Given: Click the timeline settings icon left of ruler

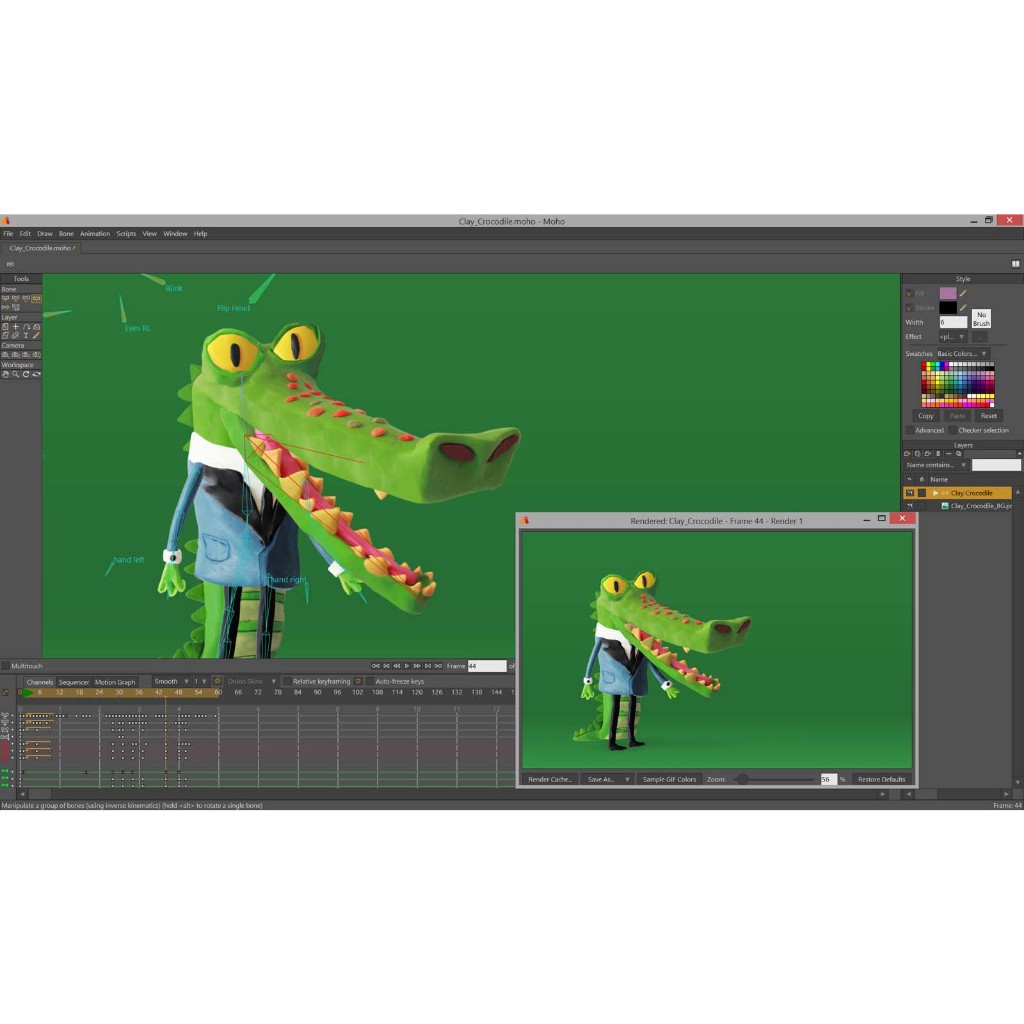Looking at the screenshot, I should tap(5, 693).
